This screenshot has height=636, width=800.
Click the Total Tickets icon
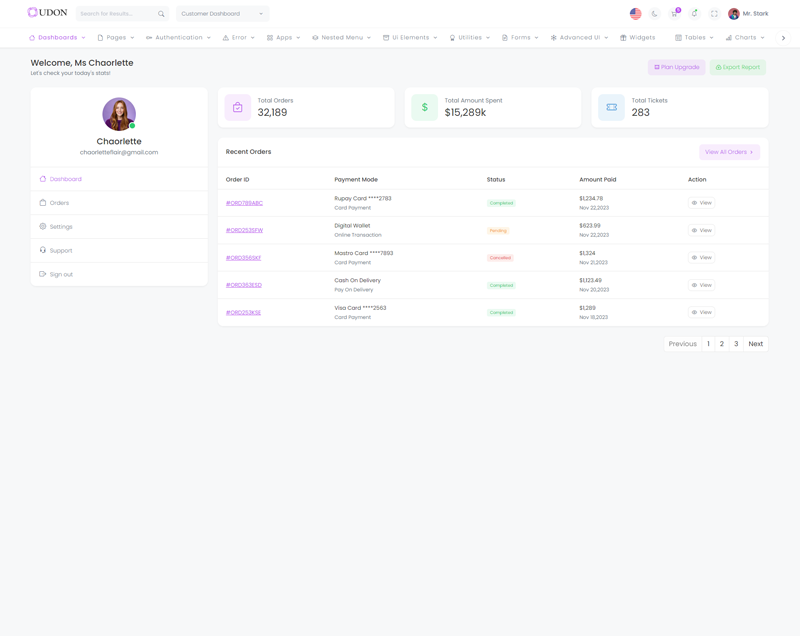(x=611, y=107)
